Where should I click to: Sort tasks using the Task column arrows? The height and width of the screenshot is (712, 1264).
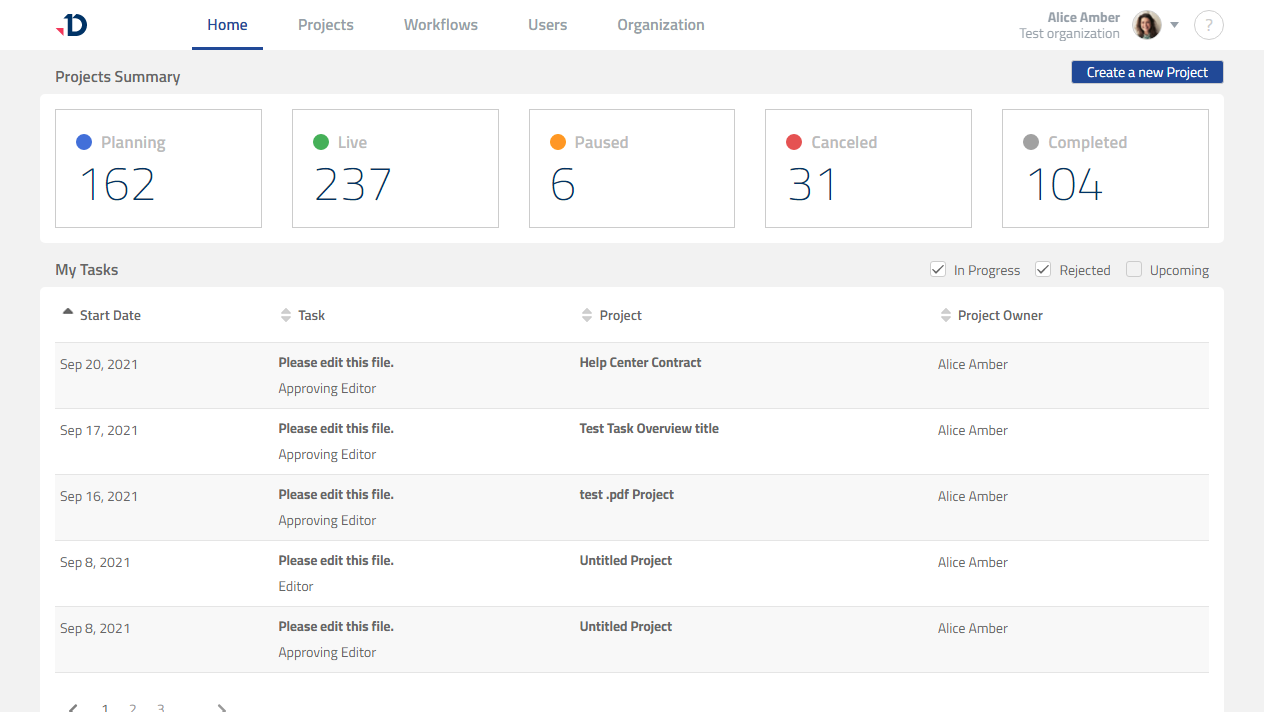point(285,314)
